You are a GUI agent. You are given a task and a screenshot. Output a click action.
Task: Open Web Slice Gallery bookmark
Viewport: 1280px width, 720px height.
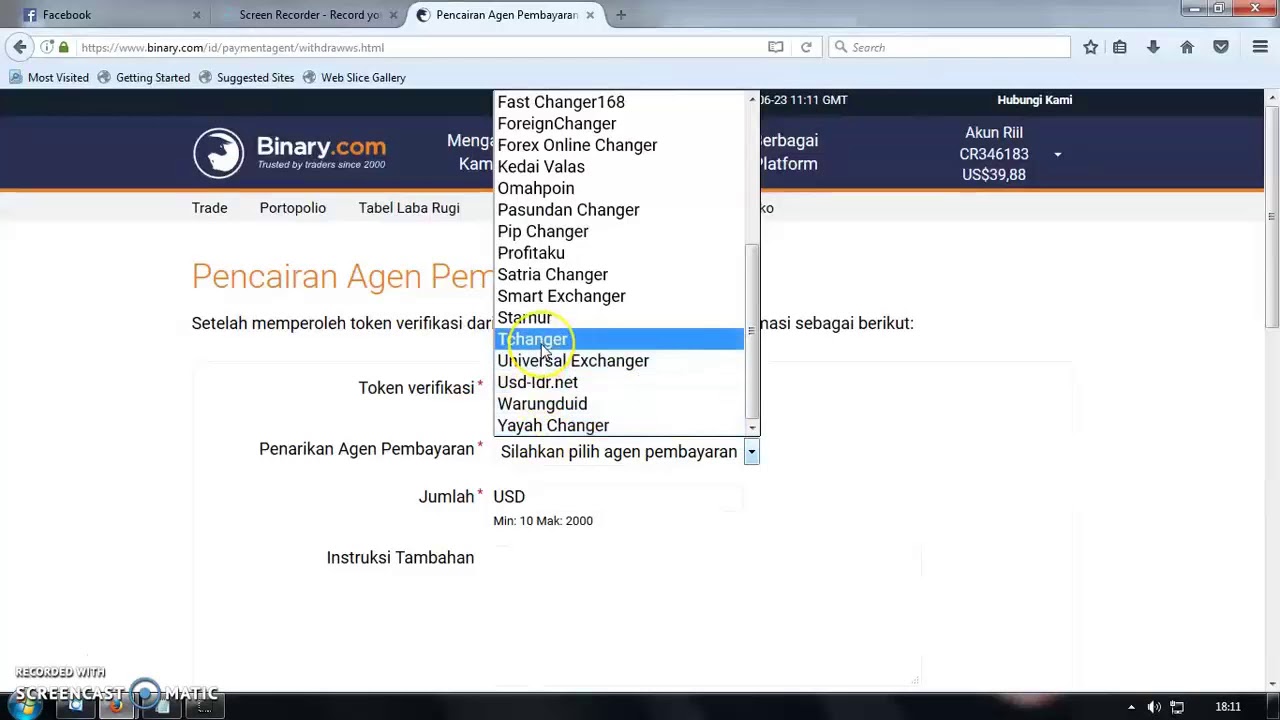pyautogui.click(x=354, y=77)
